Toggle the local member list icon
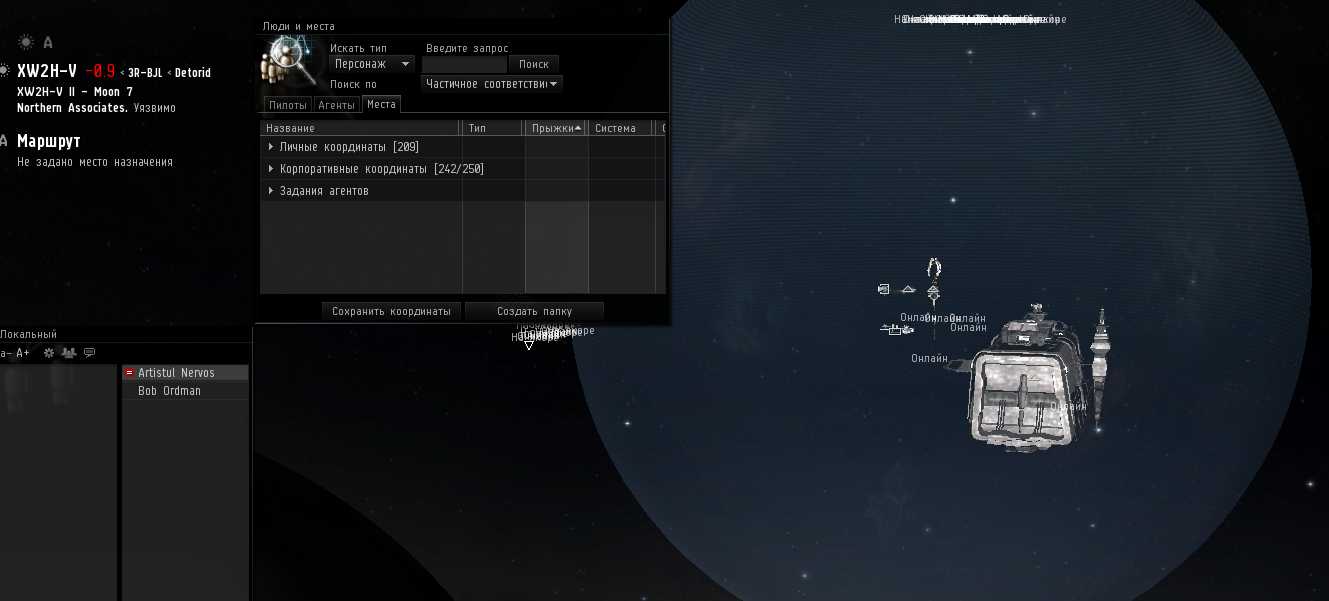1329x601 pixels. 69,353
